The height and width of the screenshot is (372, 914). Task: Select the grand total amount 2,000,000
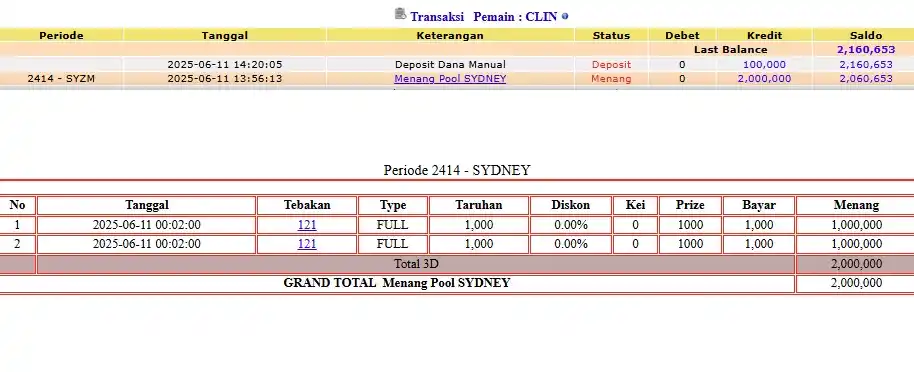pyautogui.click(x=856, y=283)
